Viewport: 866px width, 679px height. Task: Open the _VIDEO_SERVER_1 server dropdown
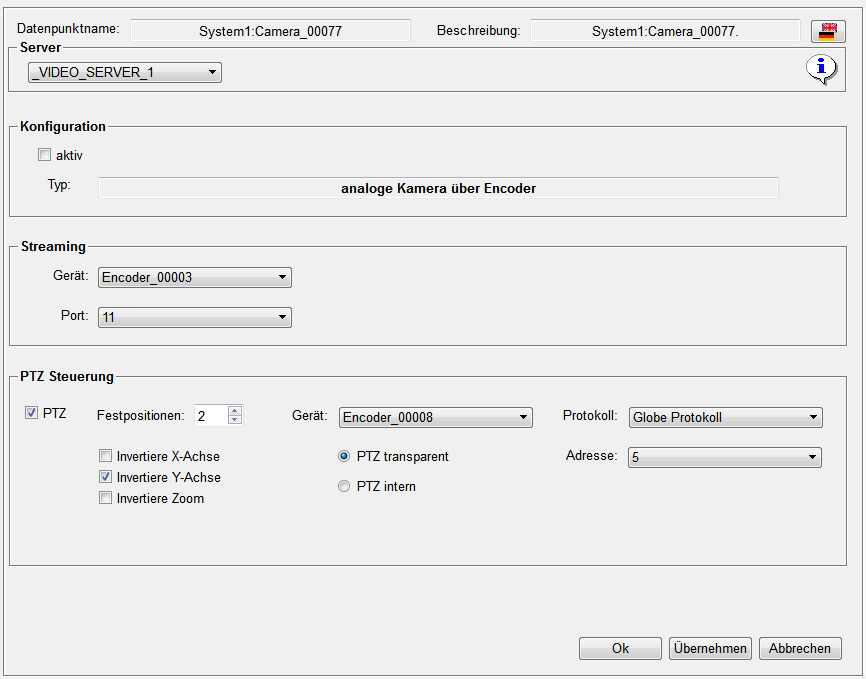click(124, 73)
